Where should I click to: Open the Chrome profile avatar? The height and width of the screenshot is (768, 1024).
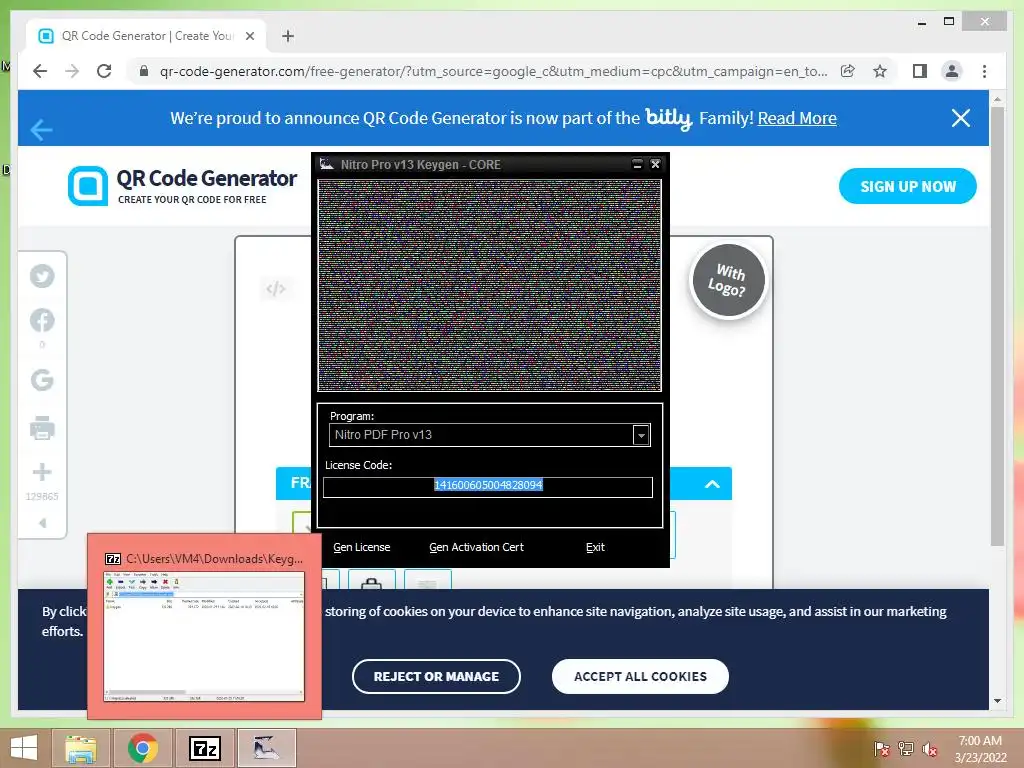pos(952,71)
